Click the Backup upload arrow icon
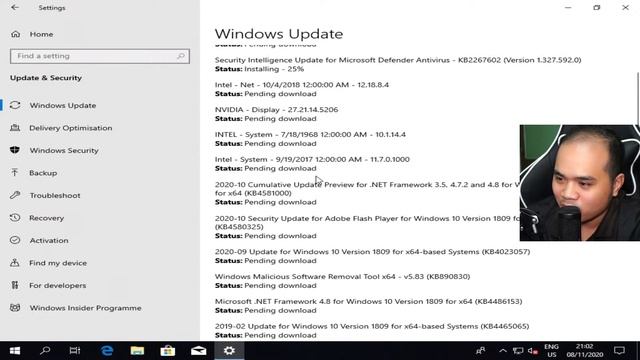This screenshot has height=360, width=640. [15, 173]
